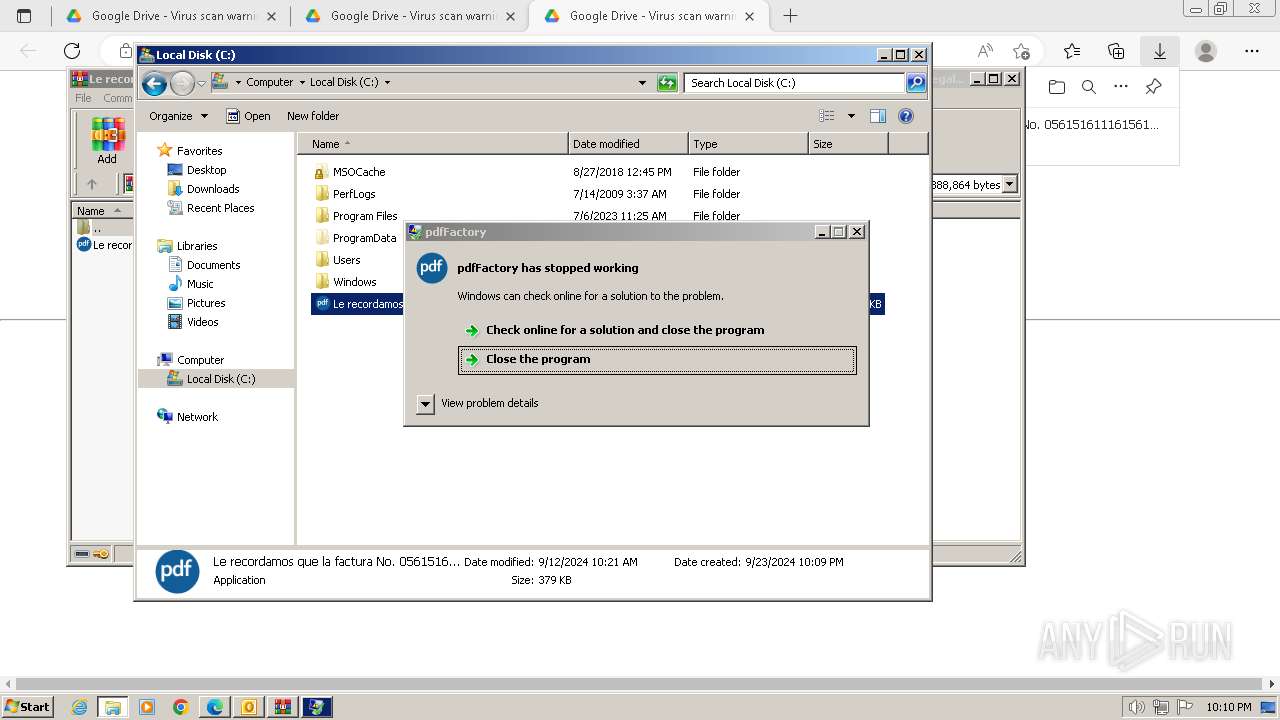Click the Edge Downloads arrow icon

click(x=1159, y=51)
